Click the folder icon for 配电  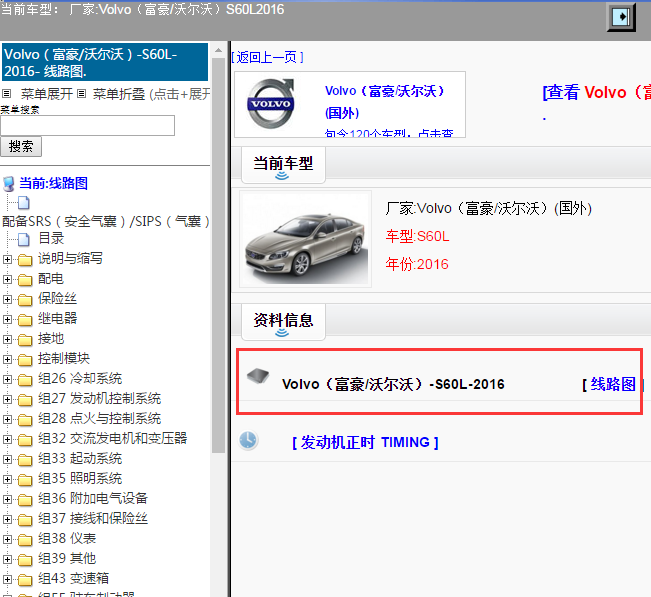(x=25, y=280)
